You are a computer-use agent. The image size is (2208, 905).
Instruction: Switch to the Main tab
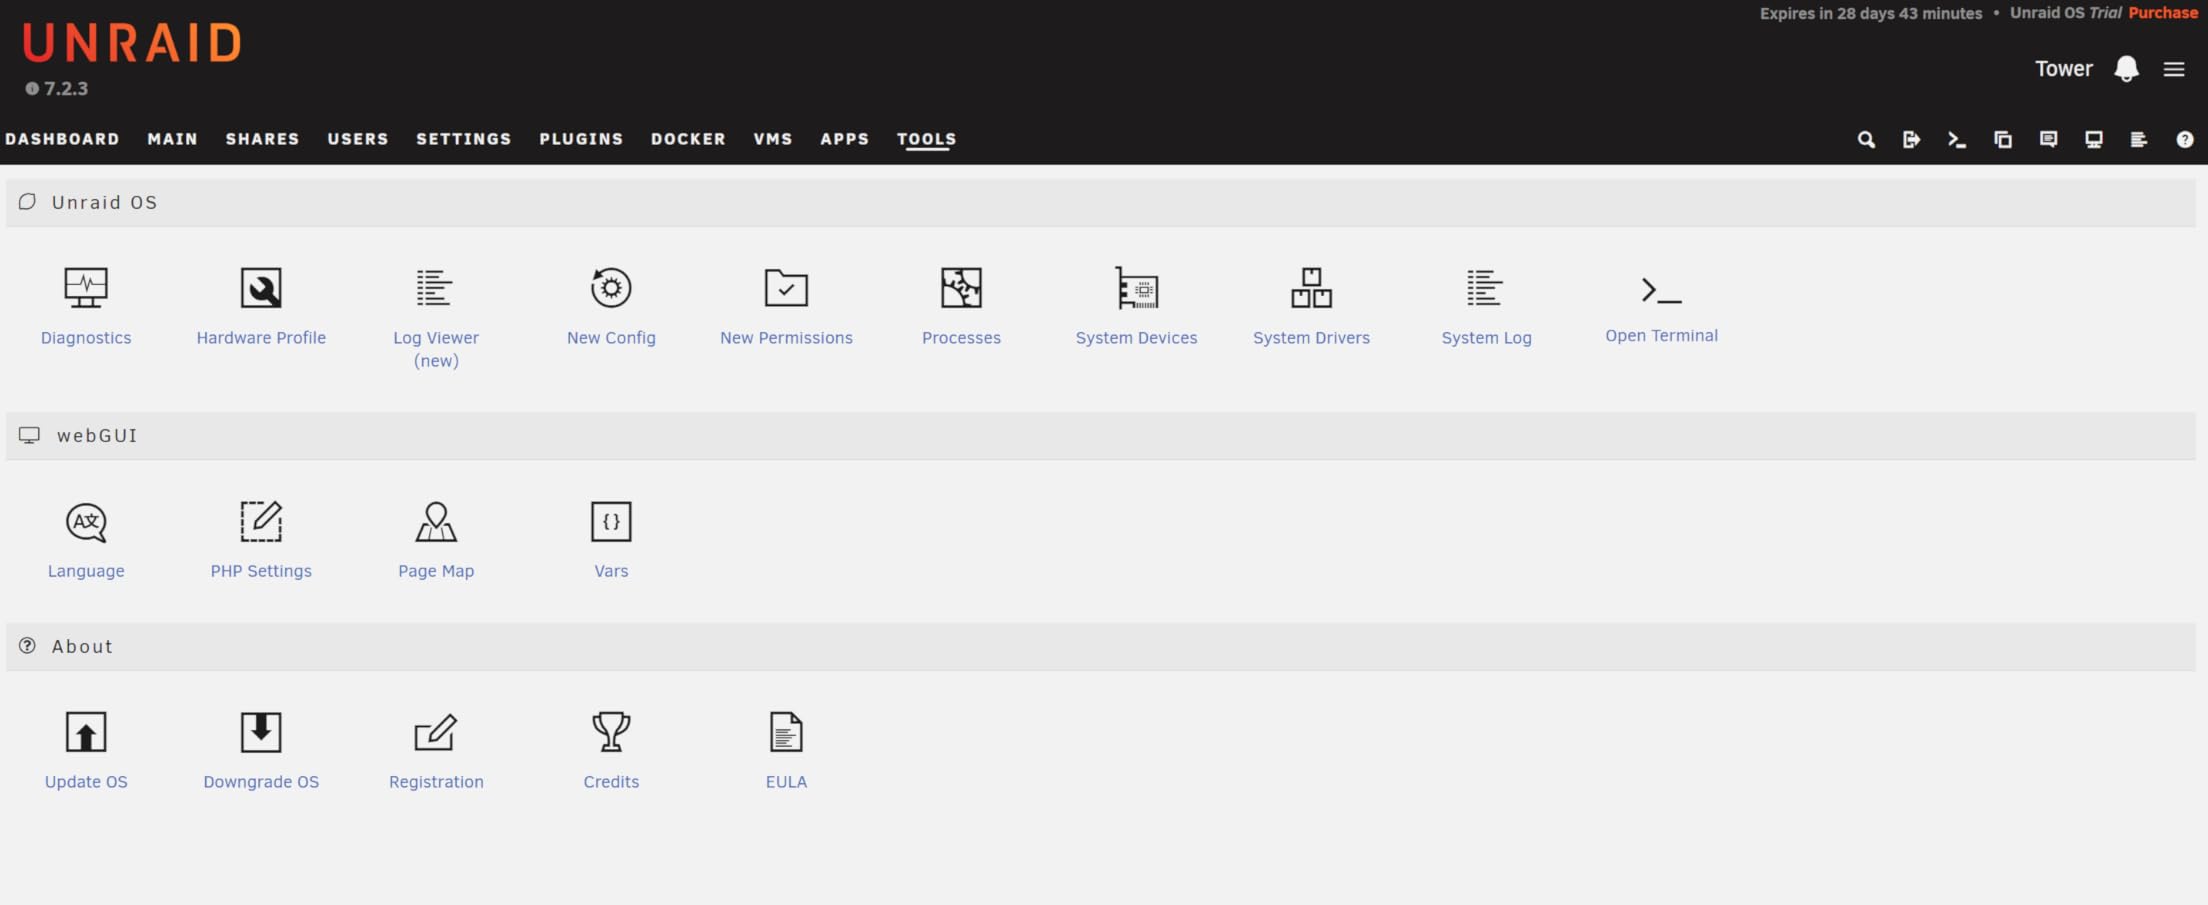click(x=172, y=139)
